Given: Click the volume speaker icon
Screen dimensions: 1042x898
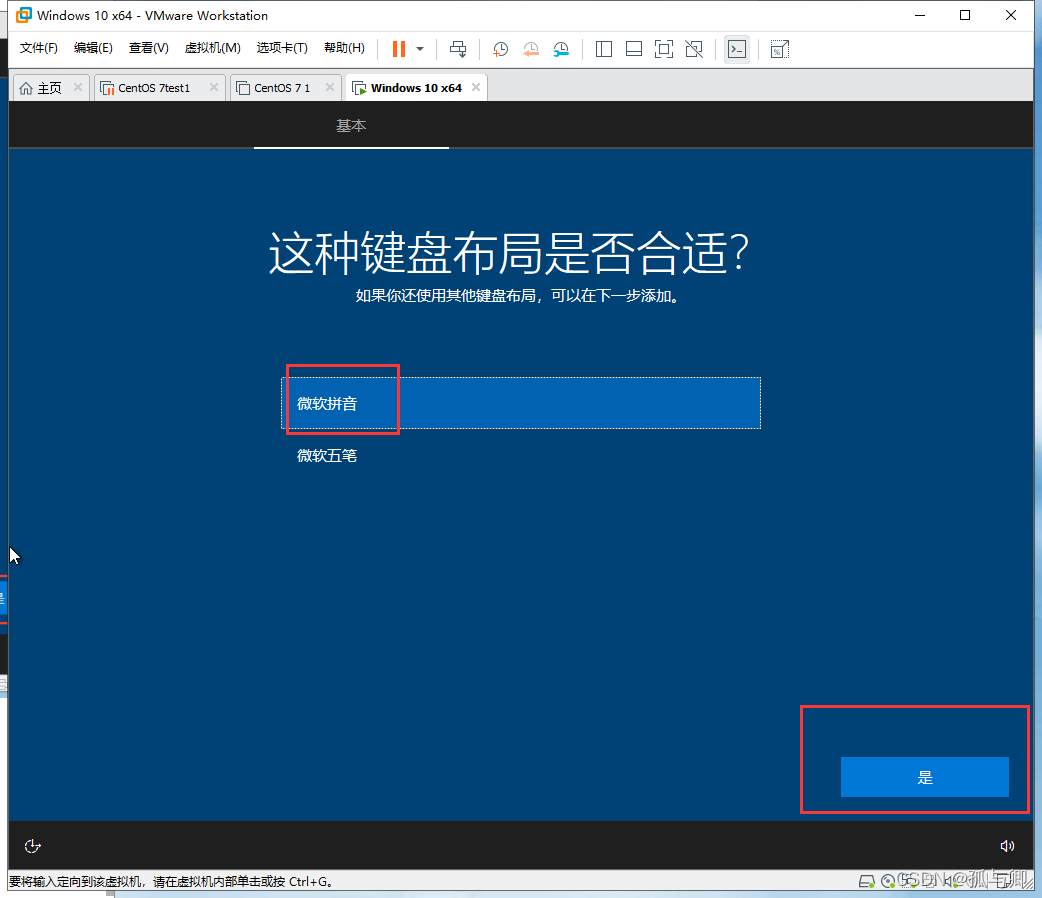Looking at the screenshot, I should (1007, 845).
